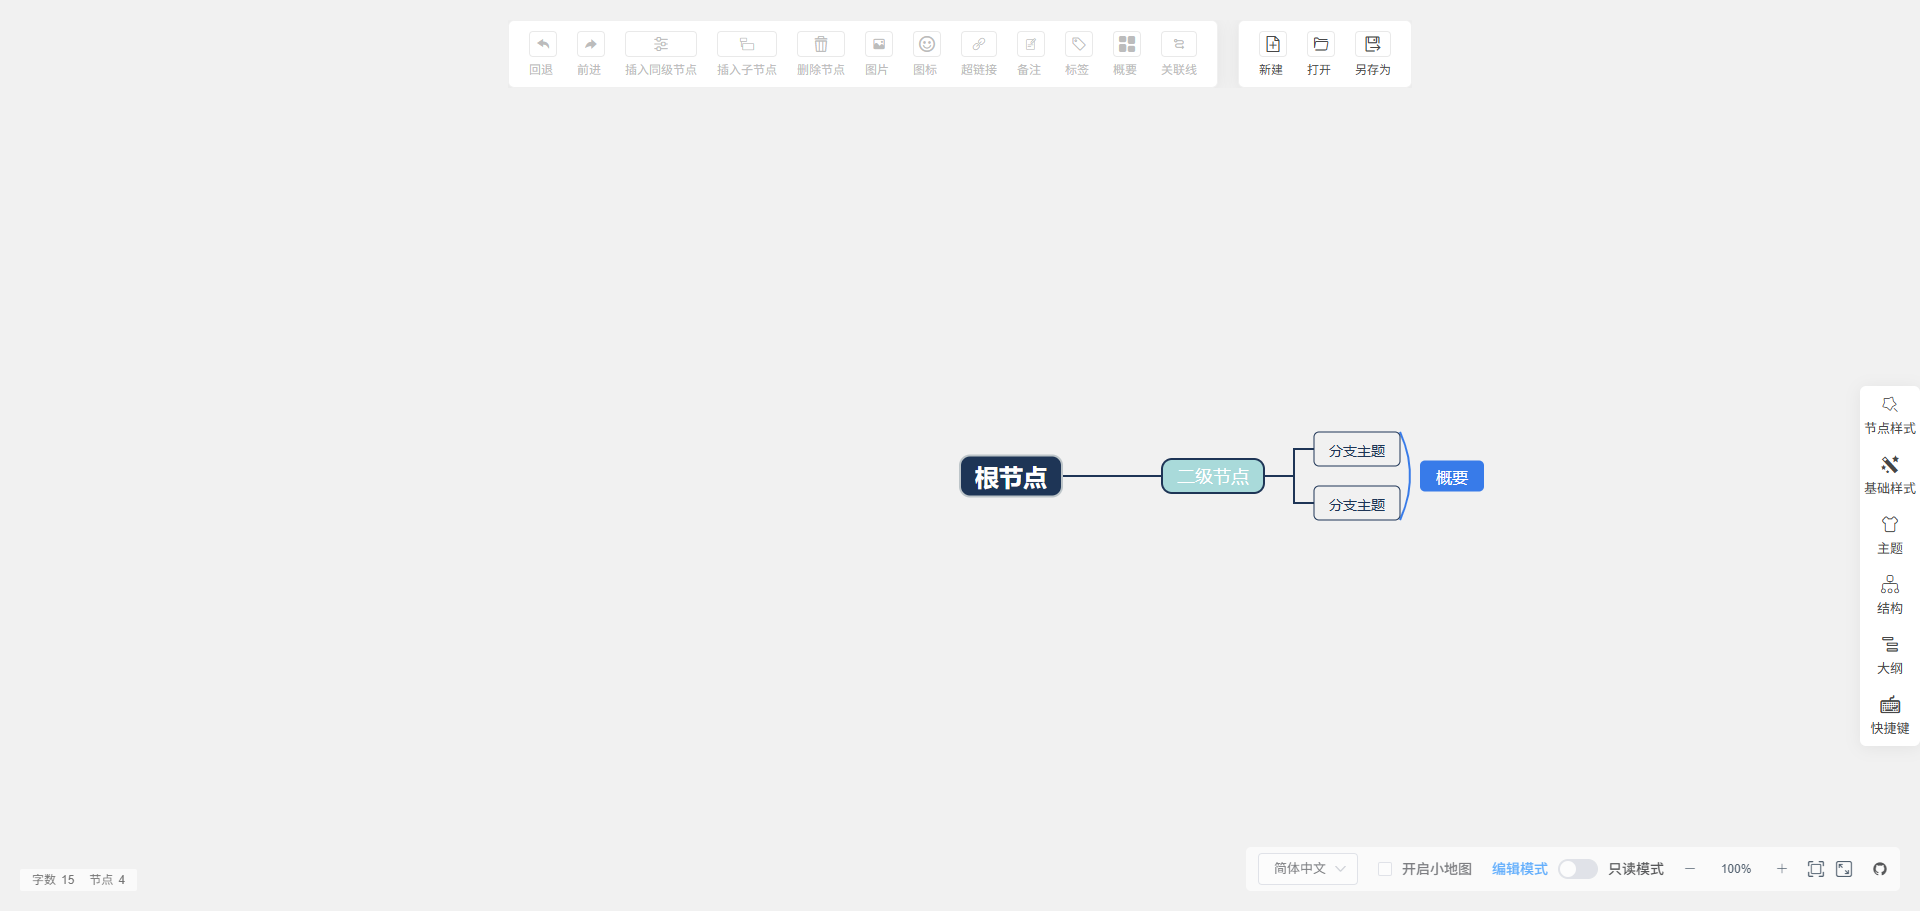1920x911 pixels.
Task: Show the 大纲 outline panel
Action: click(x=1890, y=656)
